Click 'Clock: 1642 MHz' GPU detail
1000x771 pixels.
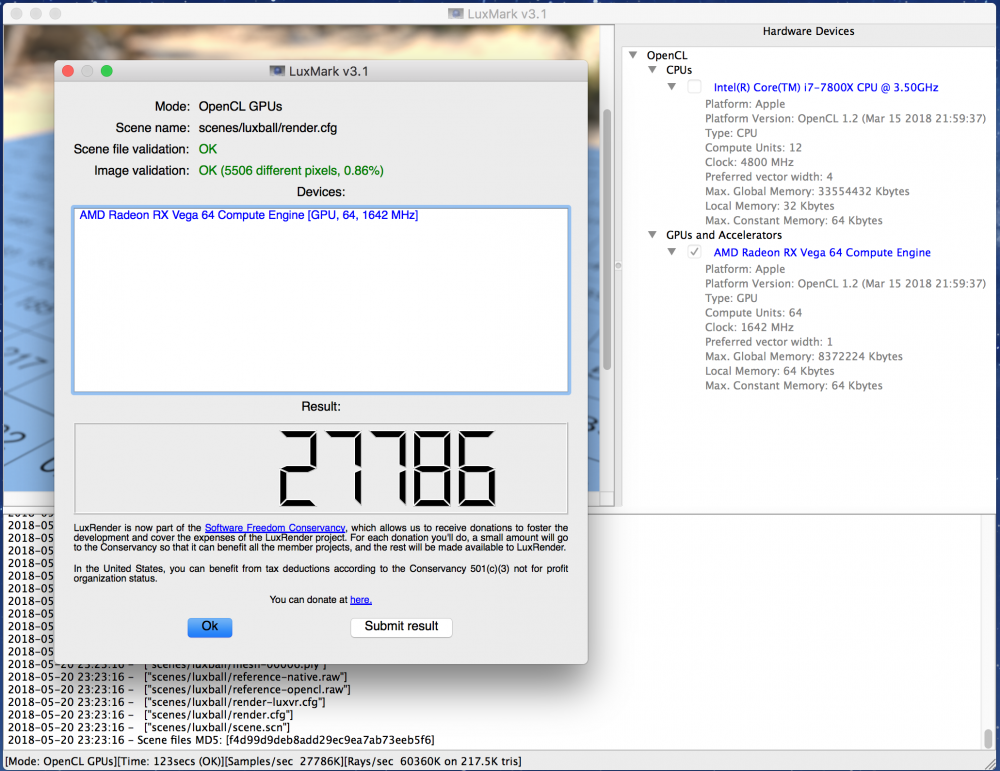click(x=749, y=327)
